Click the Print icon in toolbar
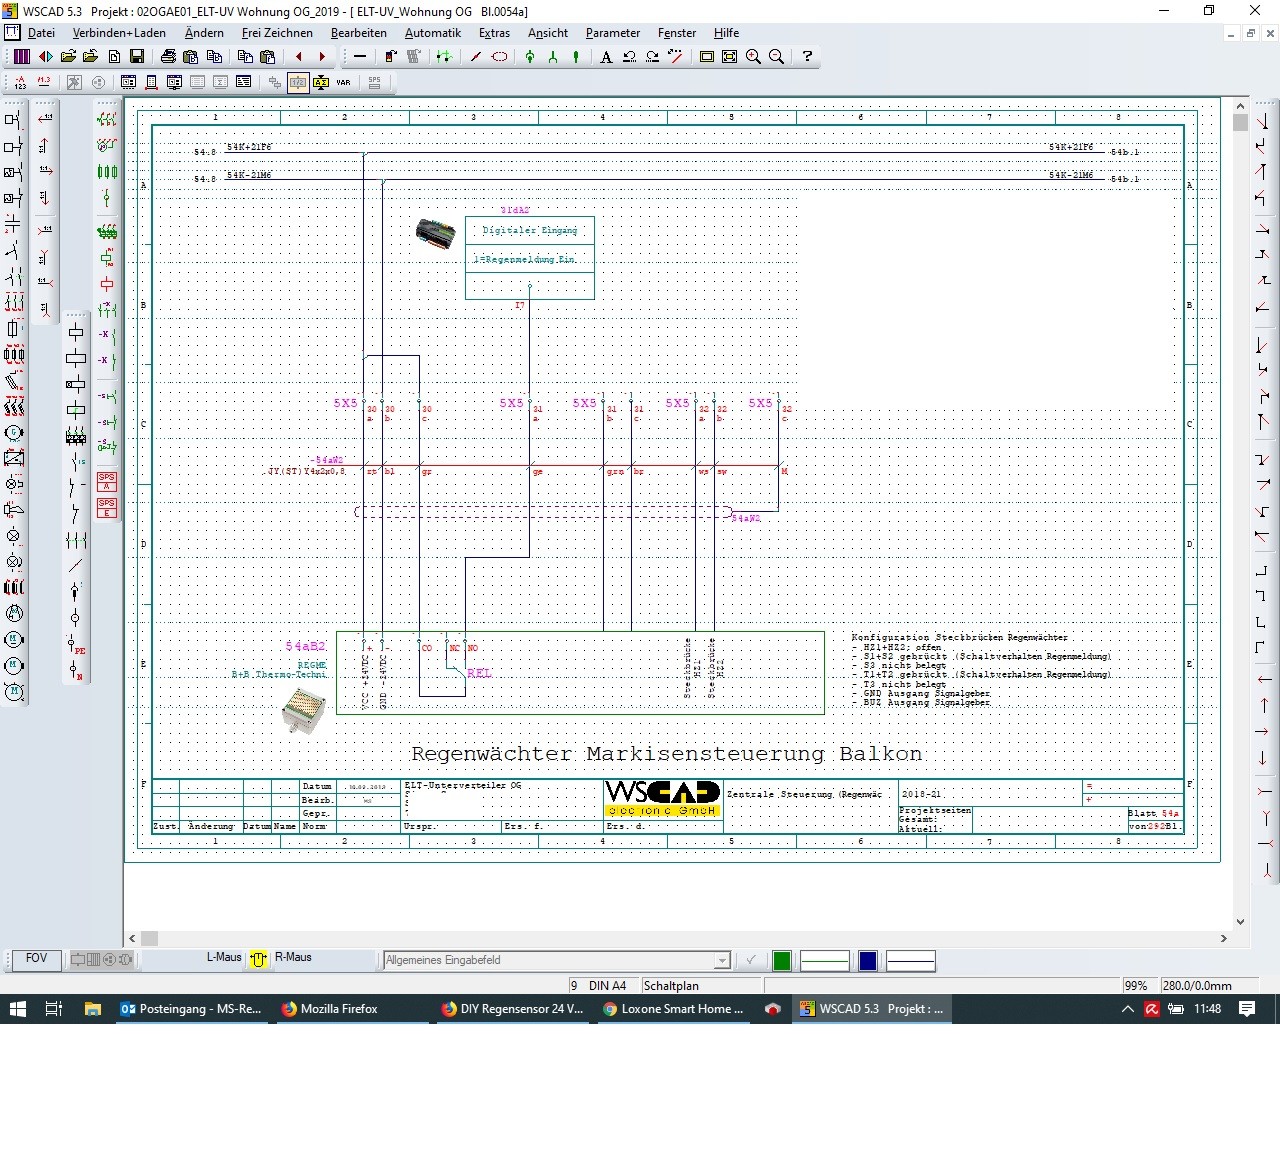 (168, 57)
